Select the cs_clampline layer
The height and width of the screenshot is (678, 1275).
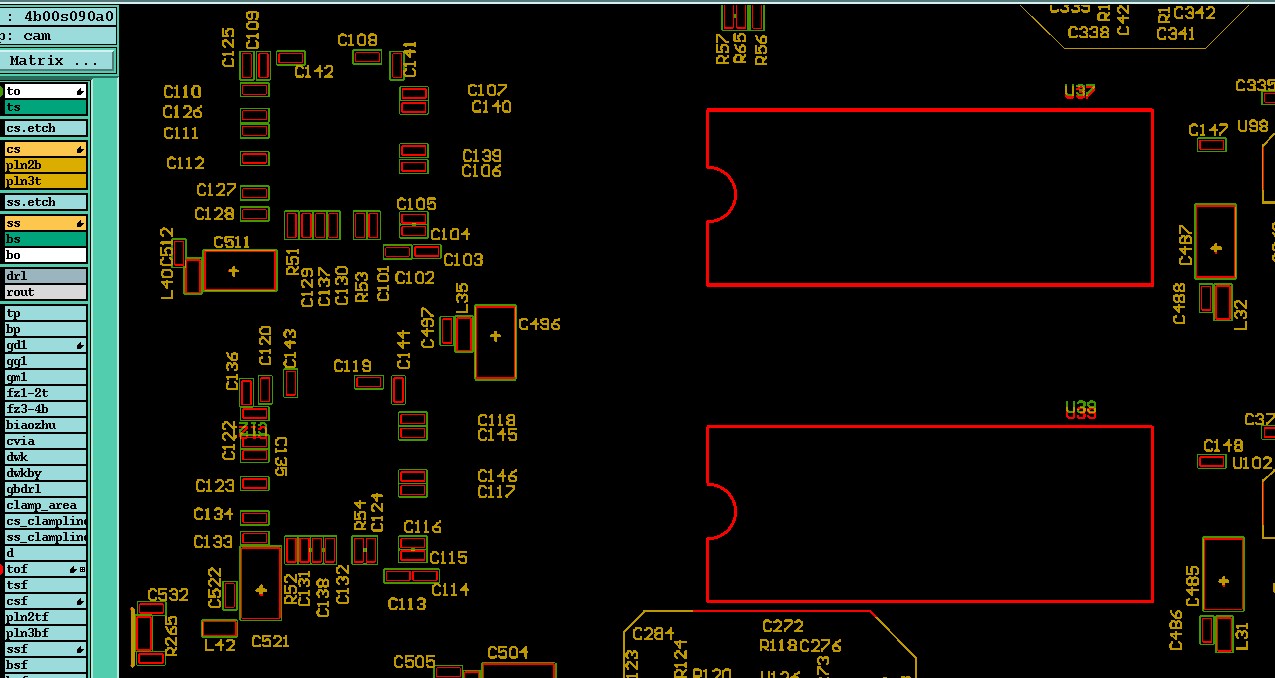pos(45,521)
